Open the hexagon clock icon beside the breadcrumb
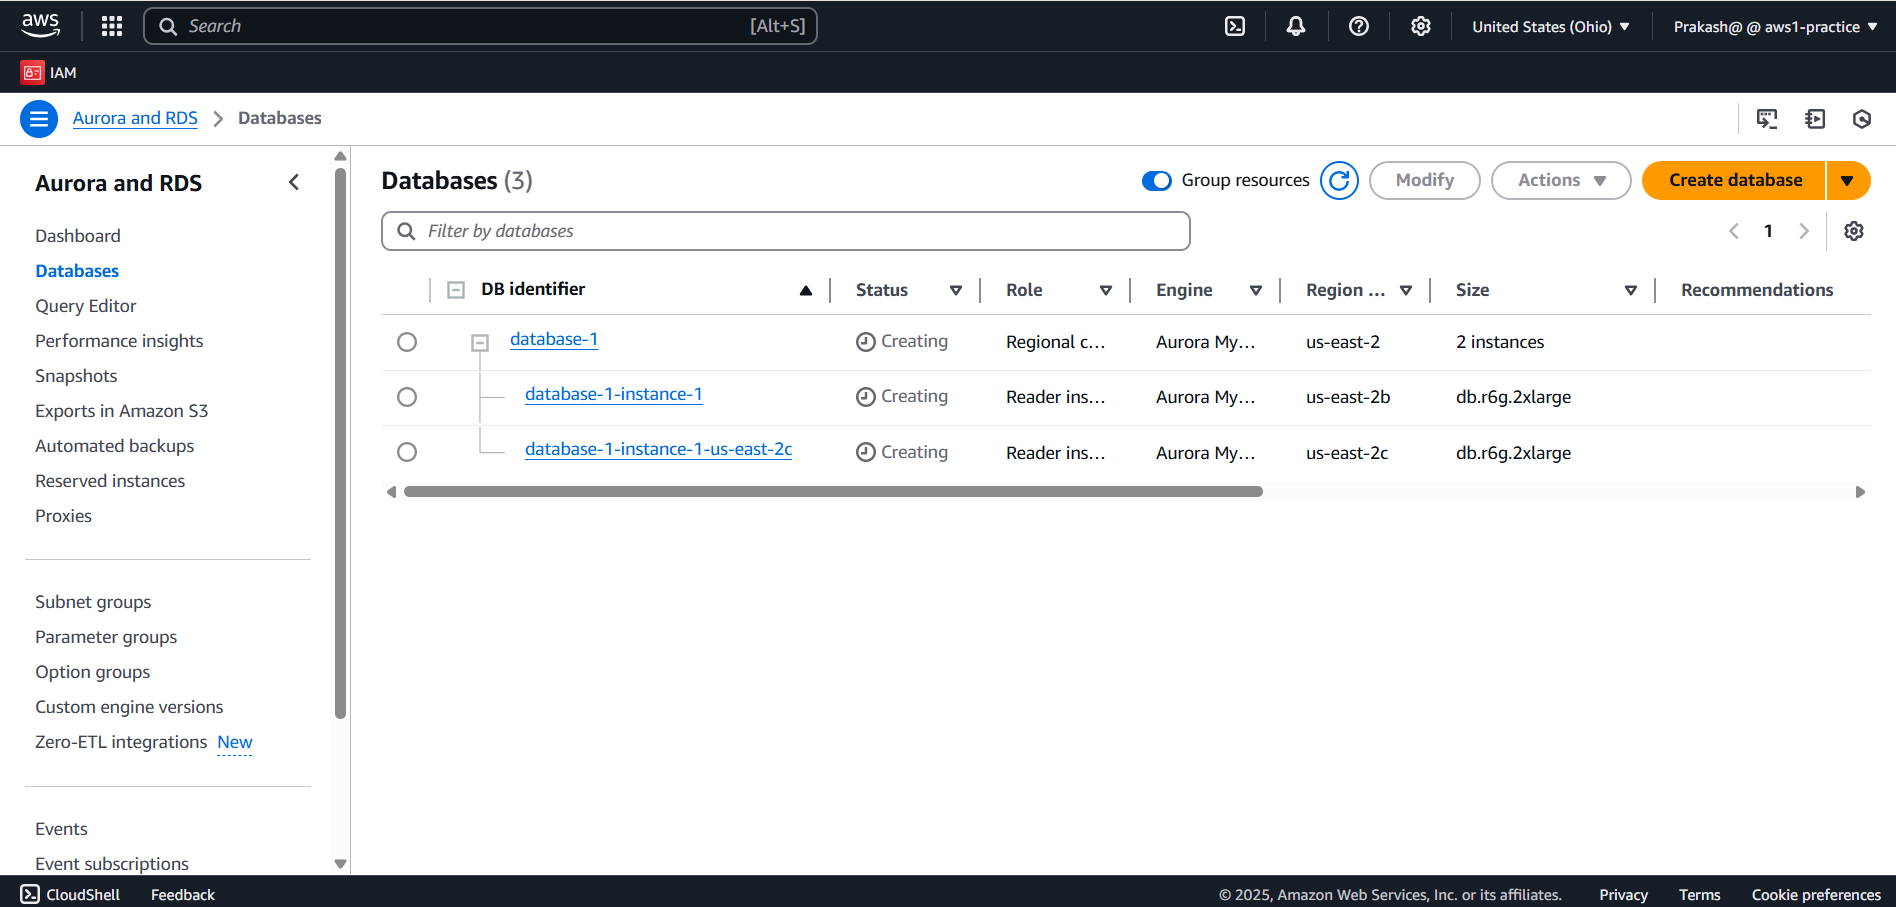 1862,119
